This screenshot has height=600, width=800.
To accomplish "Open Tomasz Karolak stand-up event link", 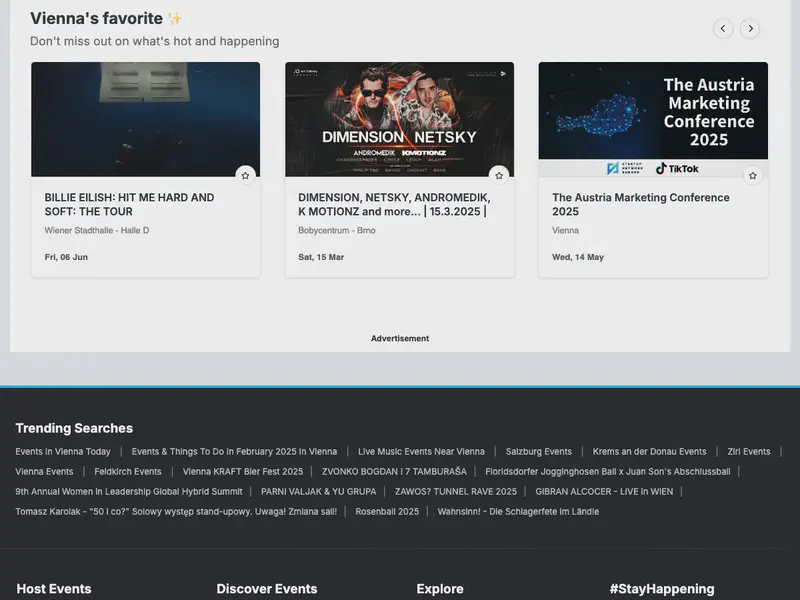I will [176, 511].
